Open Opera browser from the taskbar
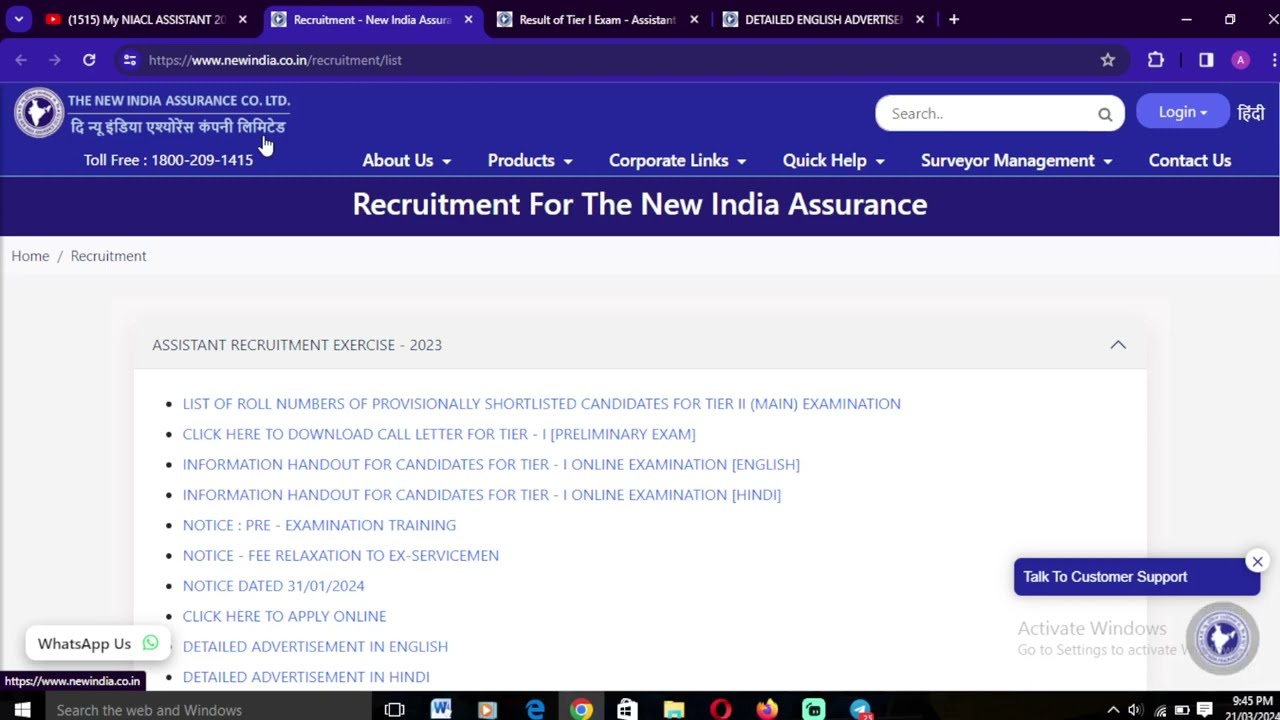The height and width of the screenshot is (720, 1280). click(720, 710)
